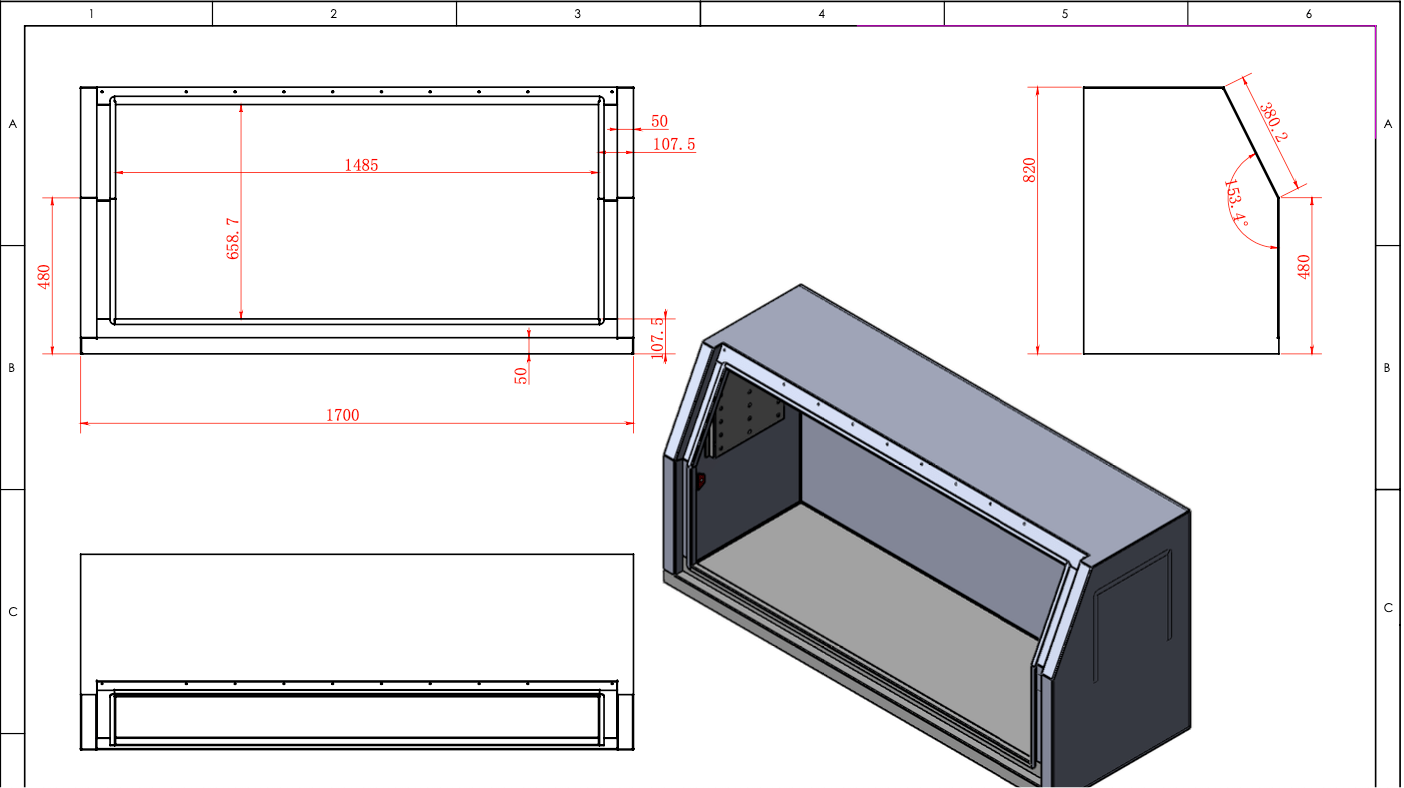Click the 658.7 vertical height dimension

point(233,238)
